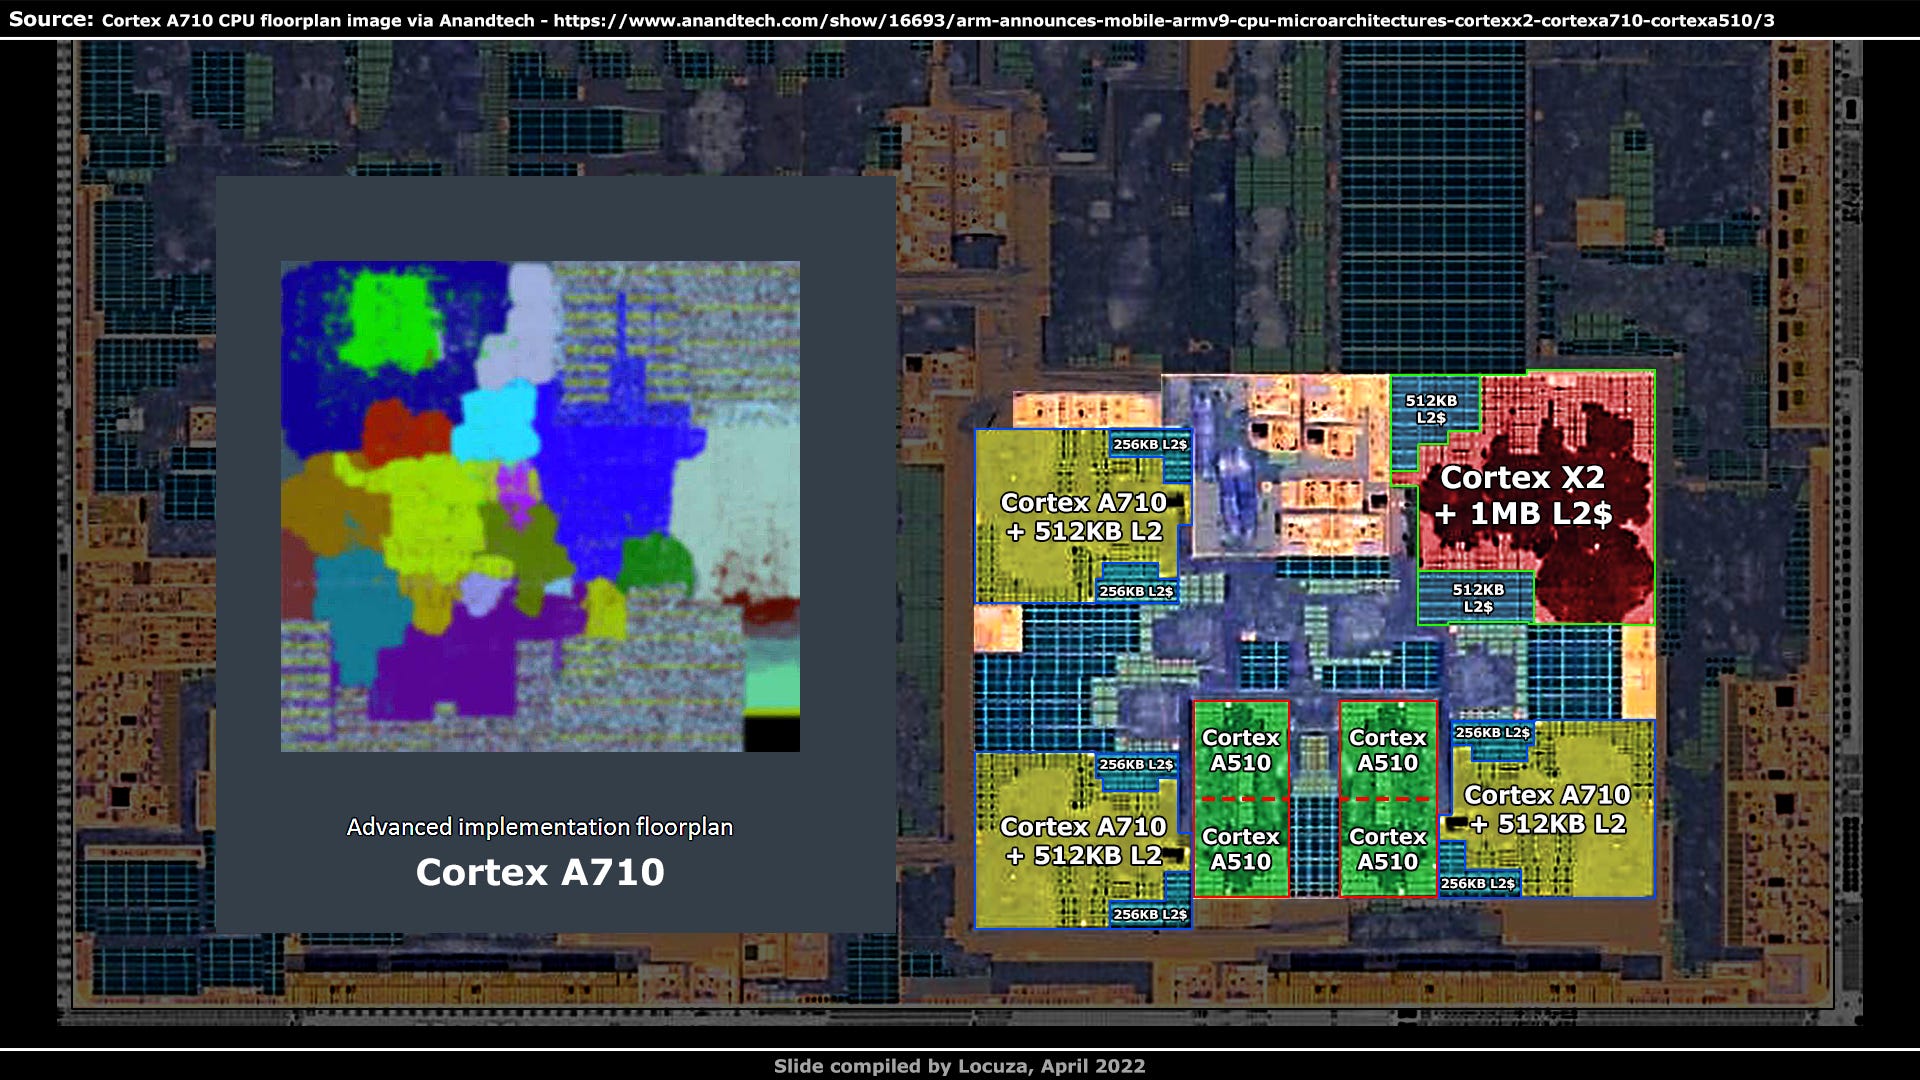Image resolution: width=1920 pixels, height=1080 pixels.
Task: Select the Slide compiled by Locuza footer
Action: pyautogui.click(x=959, y=1066)
